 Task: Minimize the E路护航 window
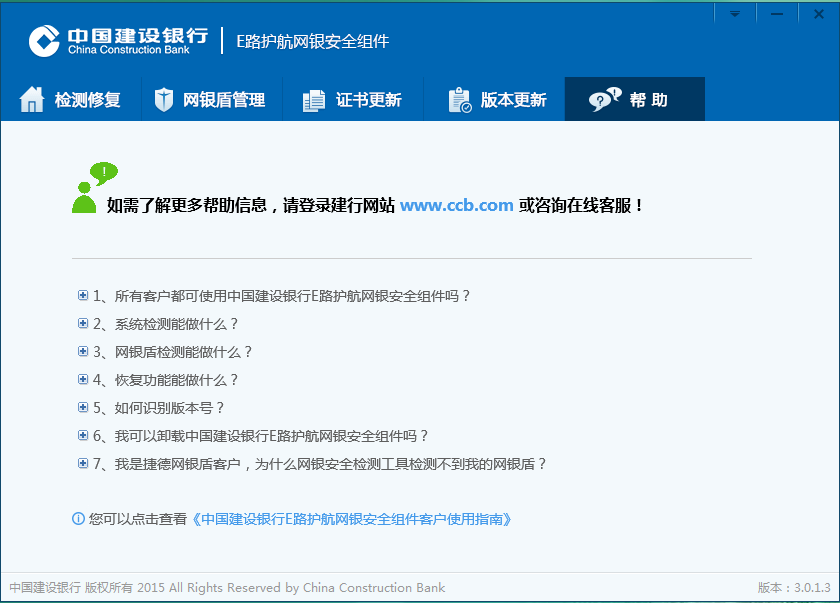(777, 14)
